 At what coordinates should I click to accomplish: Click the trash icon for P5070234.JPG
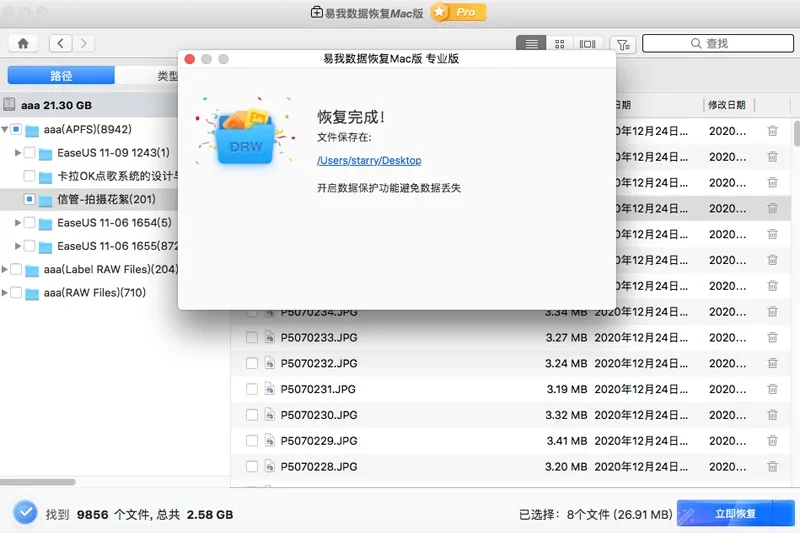coord(772,311)
